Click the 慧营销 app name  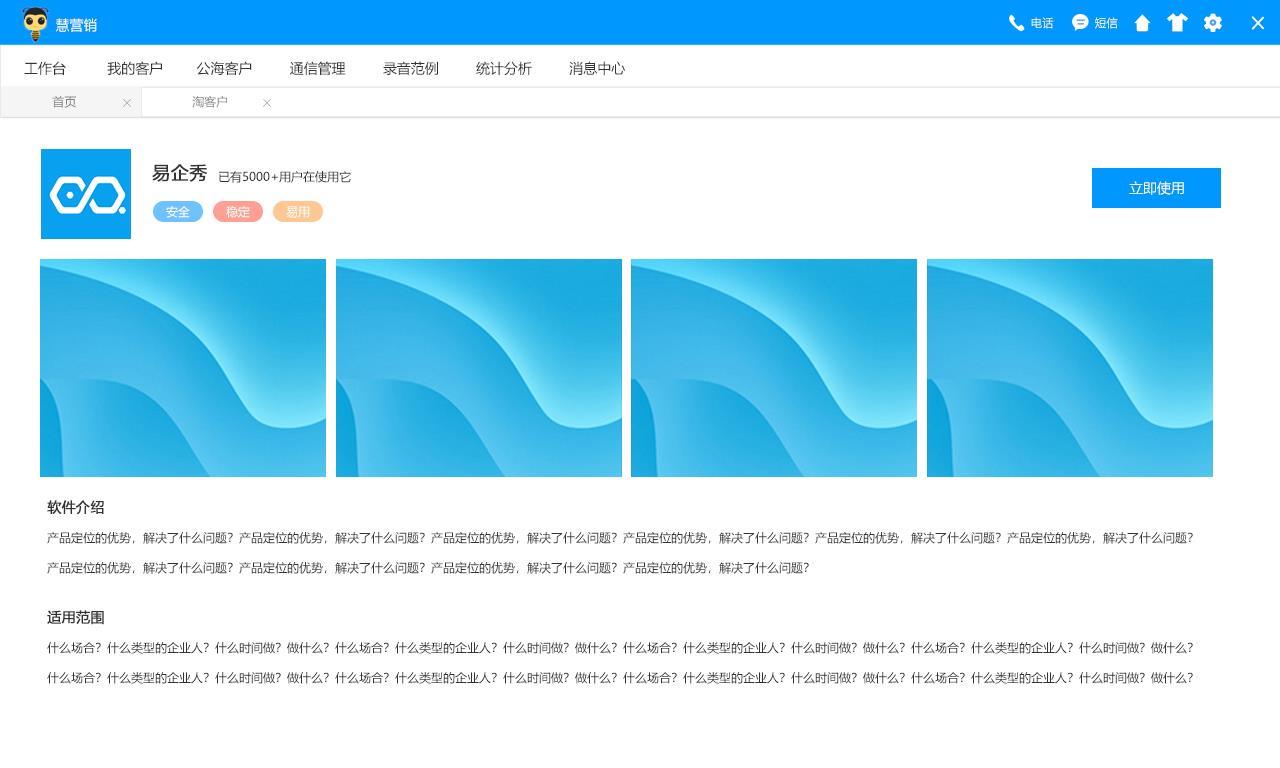pos(76,25)
